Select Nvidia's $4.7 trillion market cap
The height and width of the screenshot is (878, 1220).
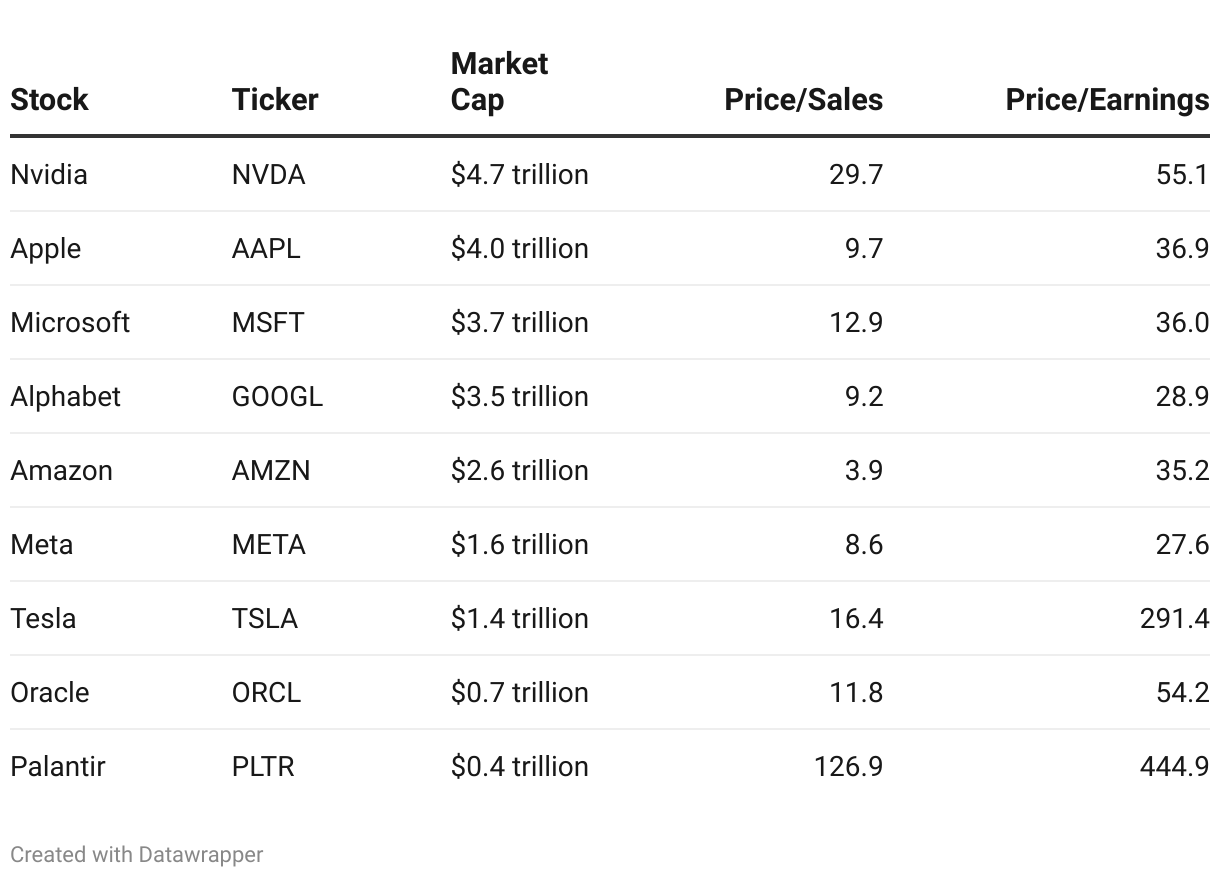(519, 175)
